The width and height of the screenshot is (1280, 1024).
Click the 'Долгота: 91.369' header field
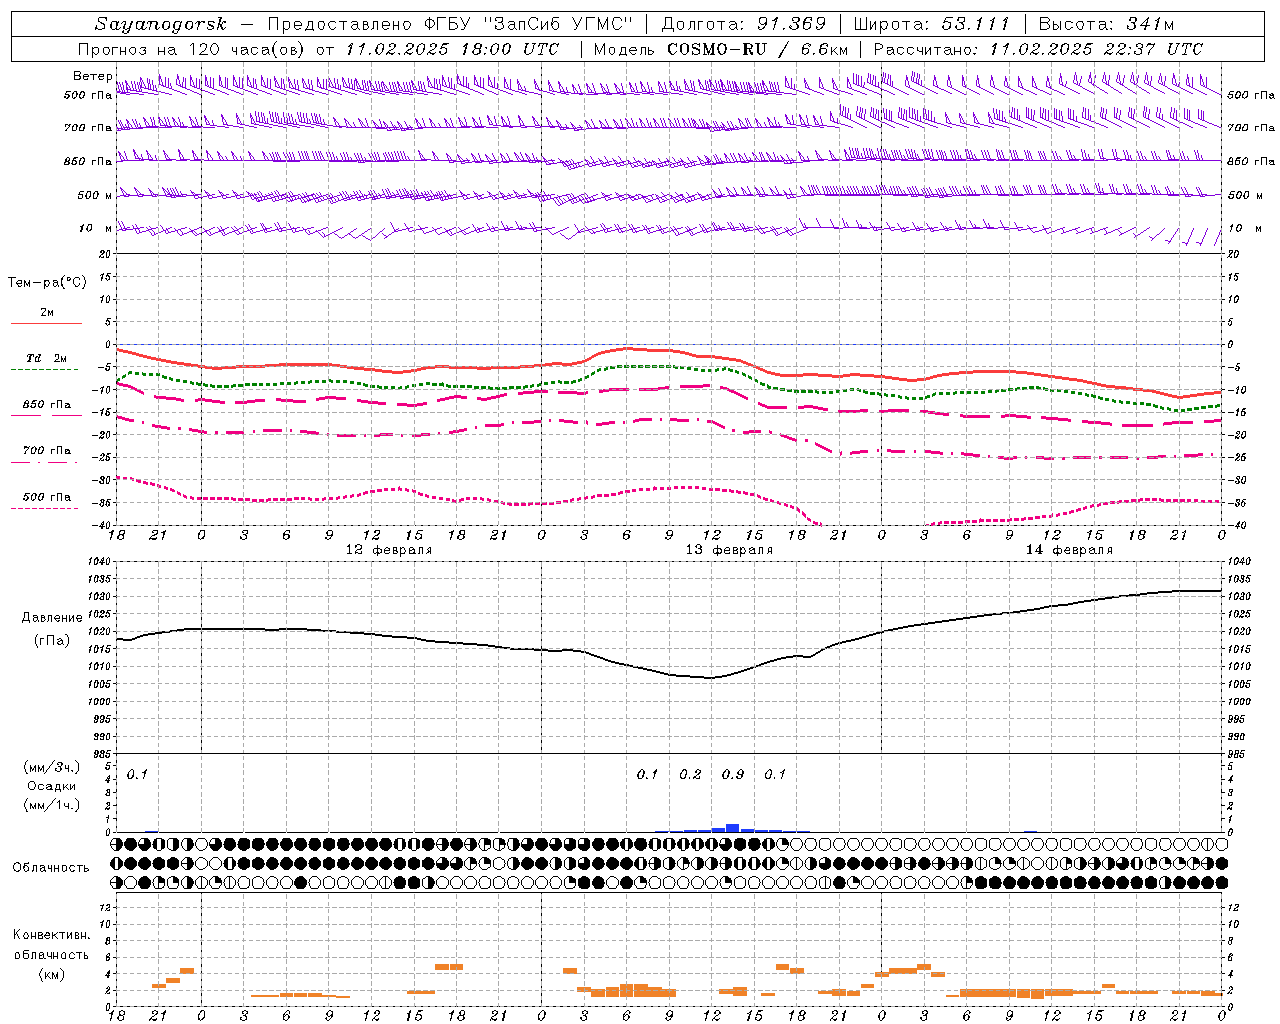tap(744, 24)
